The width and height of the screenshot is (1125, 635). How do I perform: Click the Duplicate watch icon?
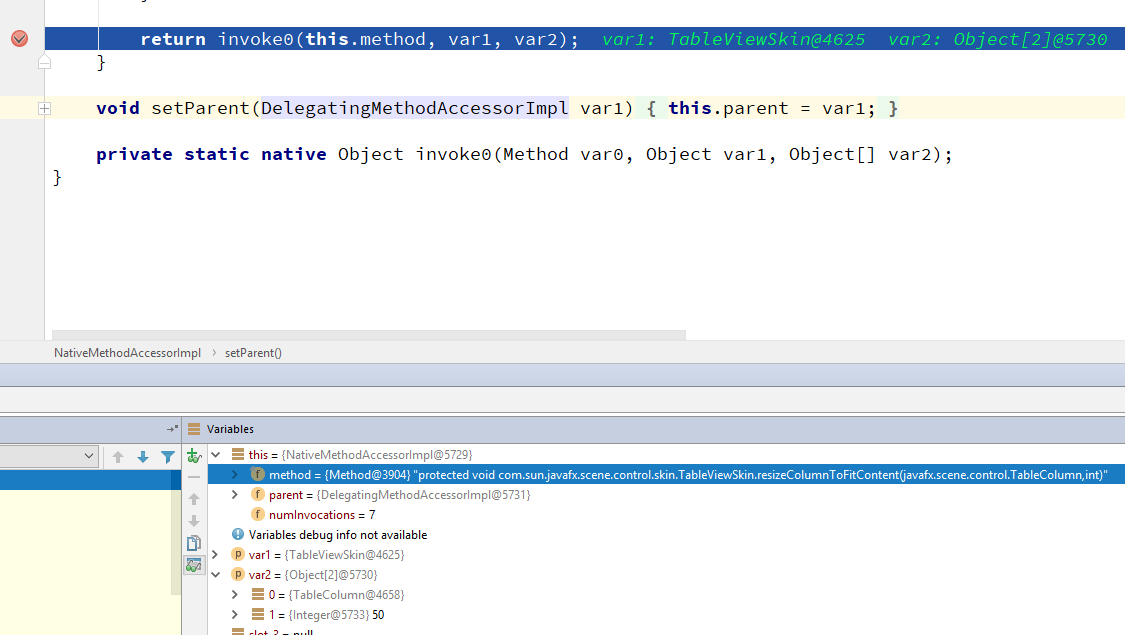194,543
